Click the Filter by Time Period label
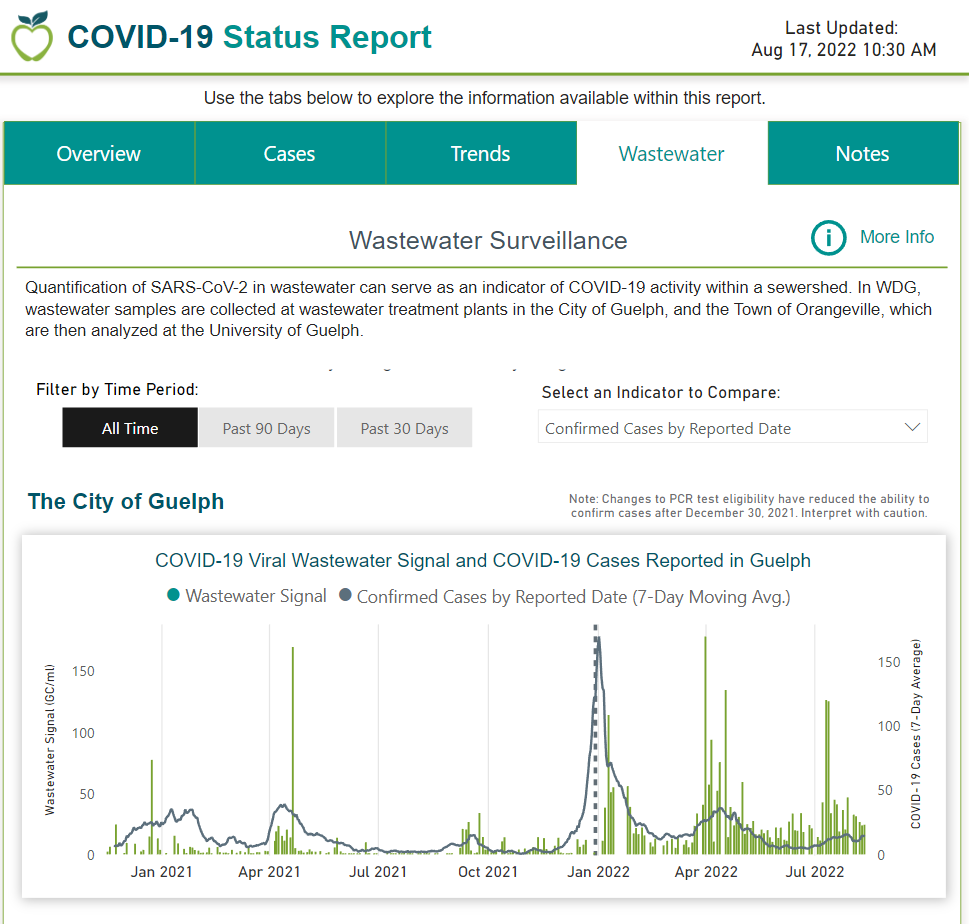Viewport: 969px width, 924px height. point(117,389)
